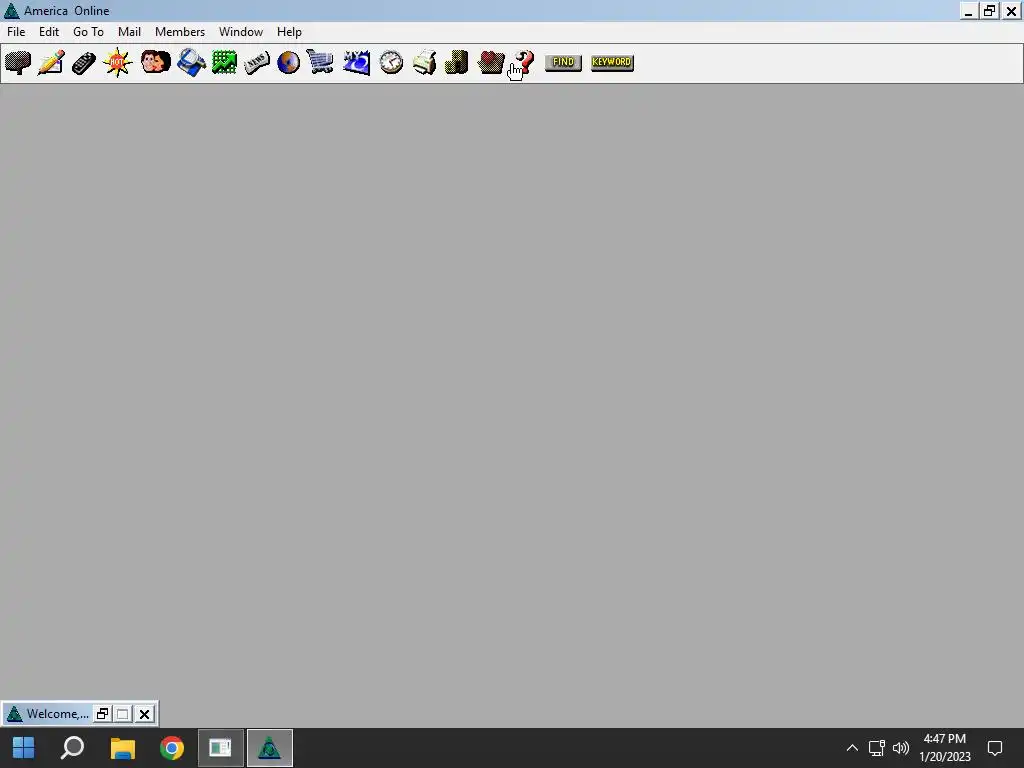
Task: Open the online clock icon
Action: (391, 63)
